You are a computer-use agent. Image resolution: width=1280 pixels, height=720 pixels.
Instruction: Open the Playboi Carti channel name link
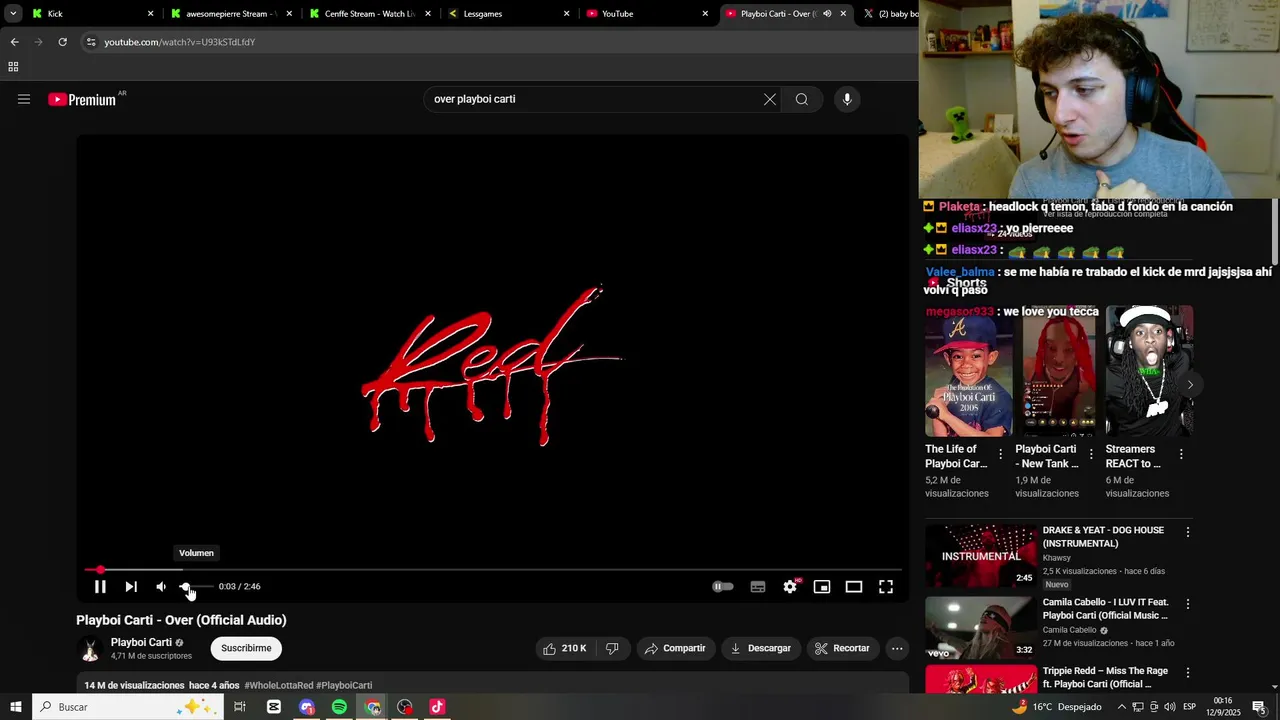click(x=141, y=642)
